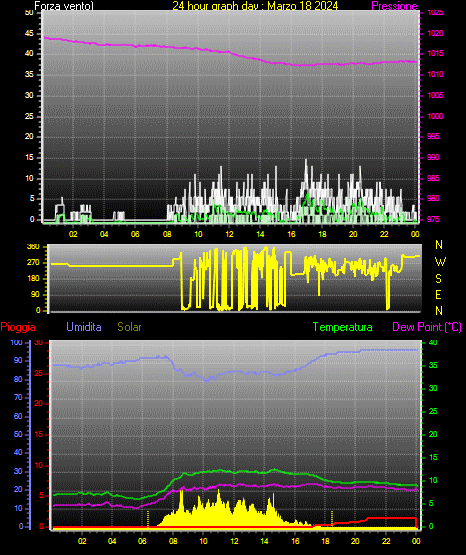Click the 24 hour graph day title
The width and height of the screenshot is (466, 555).
[x=255, y=6]
